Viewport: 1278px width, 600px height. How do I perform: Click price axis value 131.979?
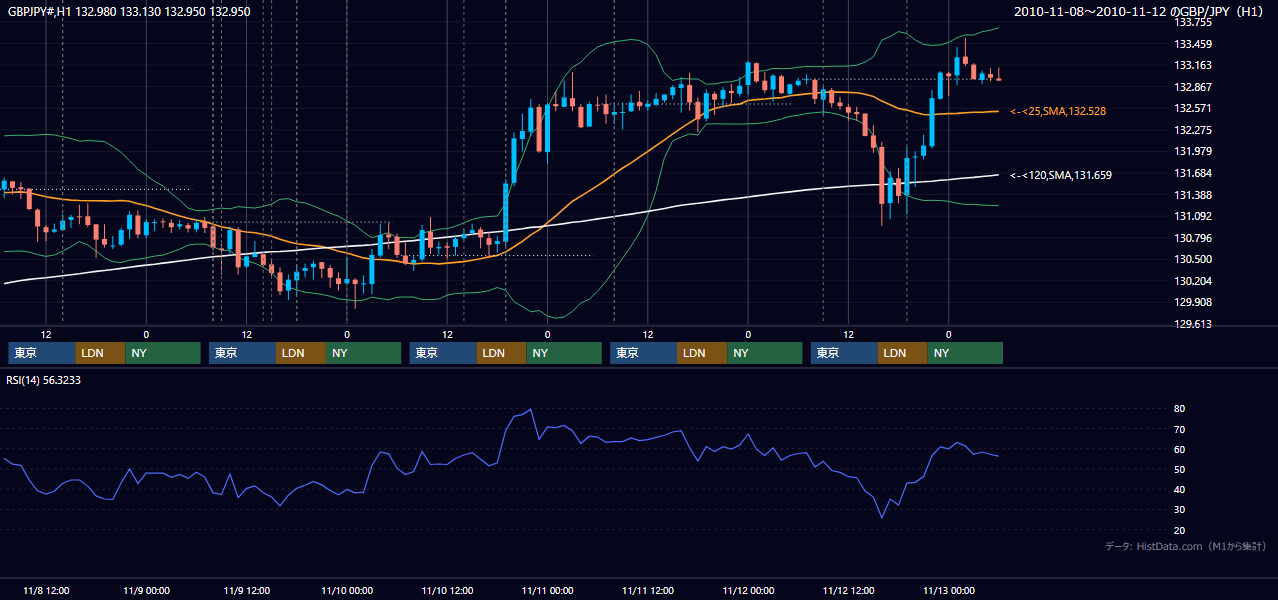(1195, 151)
